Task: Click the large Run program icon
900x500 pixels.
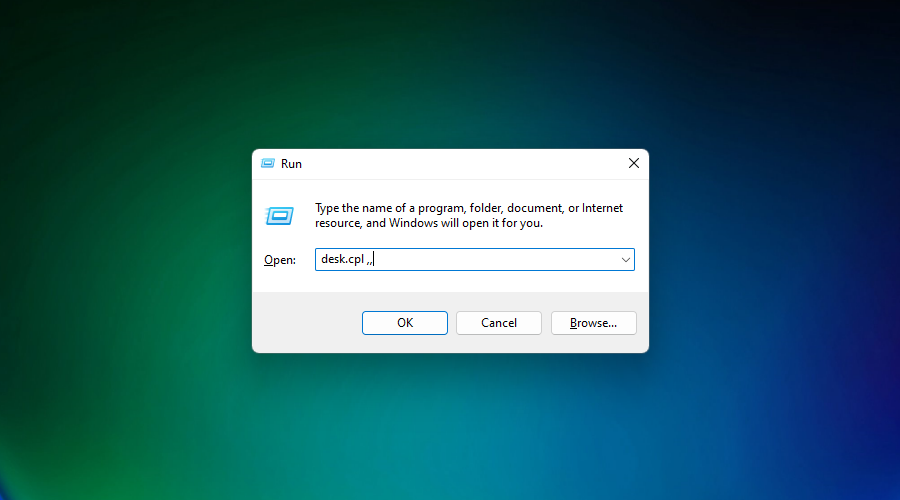Action: [280, 216]
